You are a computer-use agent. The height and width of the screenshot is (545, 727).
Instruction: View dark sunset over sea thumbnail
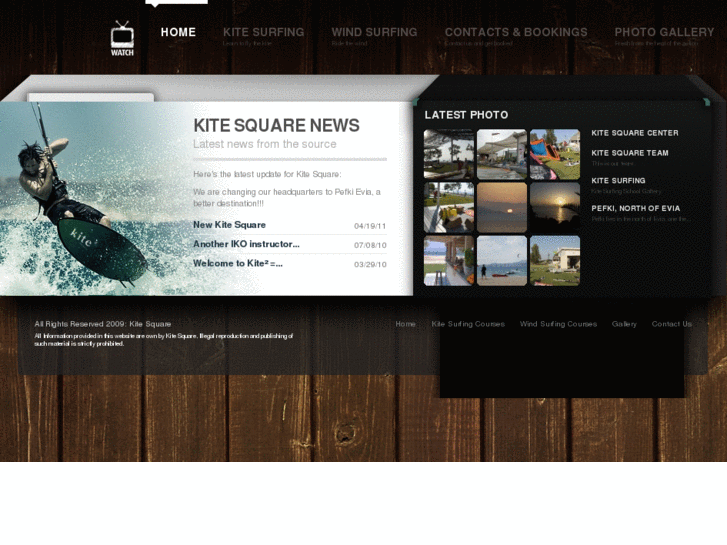[555, 207]
